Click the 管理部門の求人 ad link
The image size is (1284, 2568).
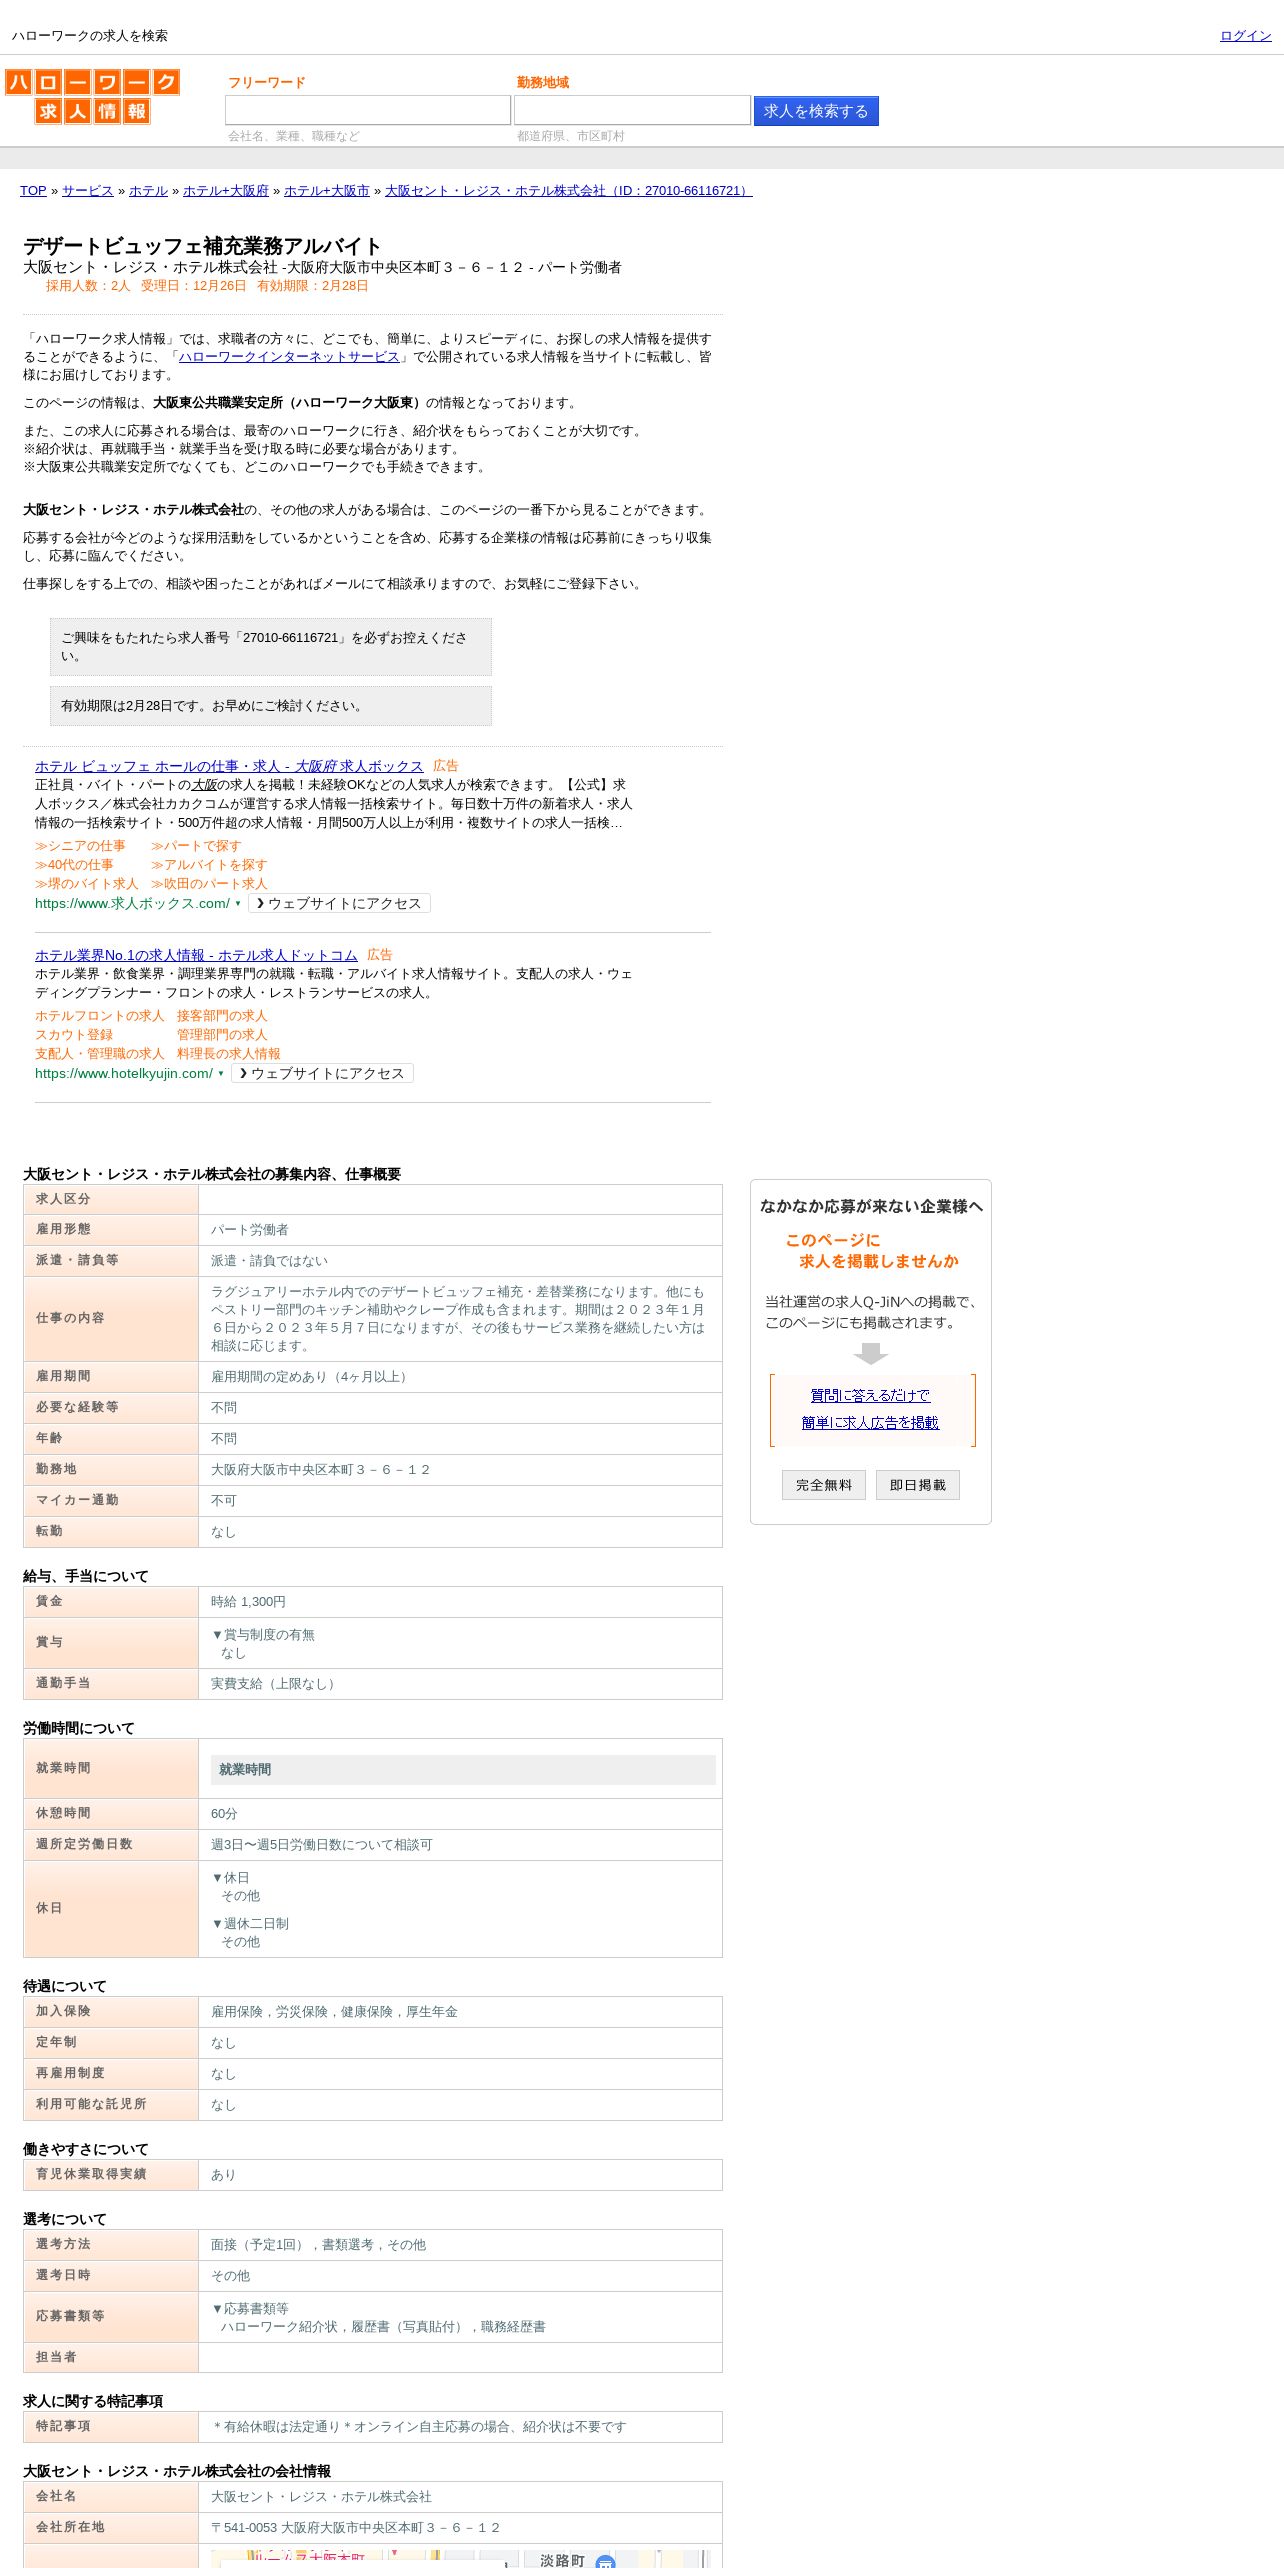point(222,1035)
